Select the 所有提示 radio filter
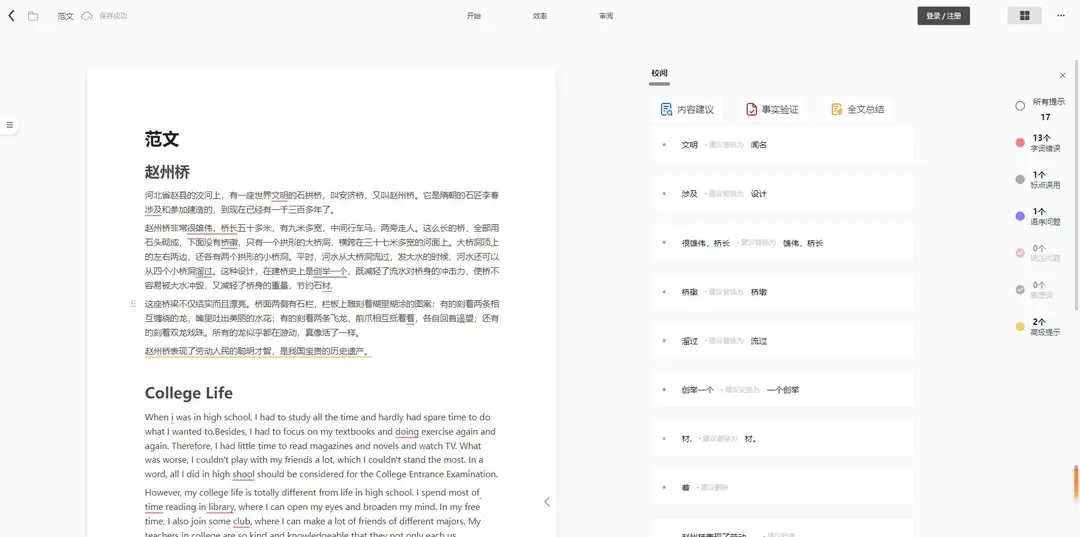1080x537 pixels. click(x=1020, y=105)
